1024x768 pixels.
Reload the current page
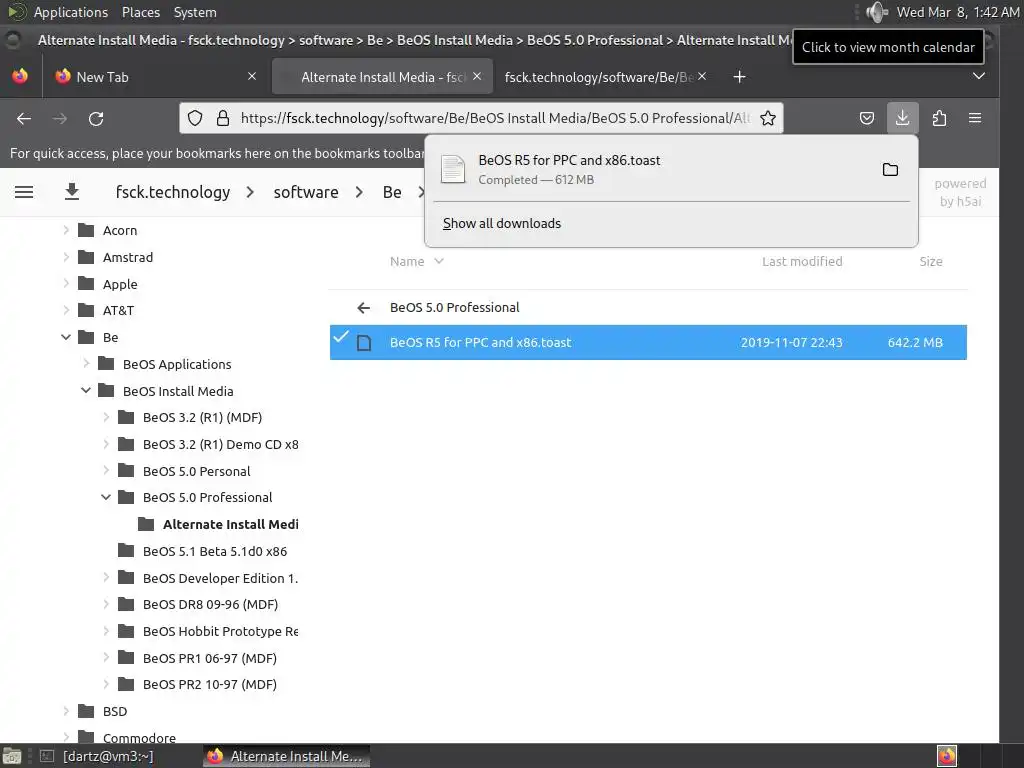tap(96, 118)
